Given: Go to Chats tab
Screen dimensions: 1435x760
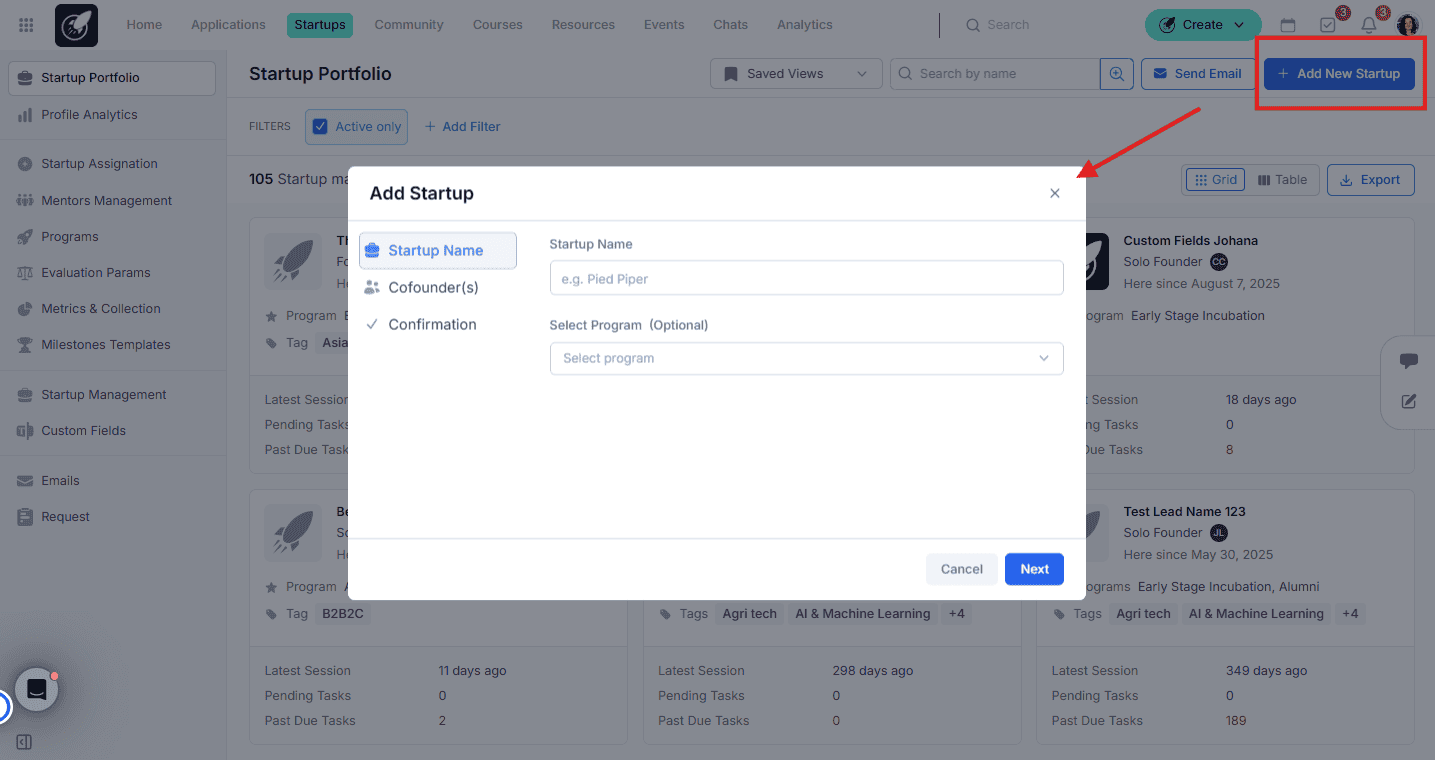Looking at the screenshot, I should (x=730, y=25).
